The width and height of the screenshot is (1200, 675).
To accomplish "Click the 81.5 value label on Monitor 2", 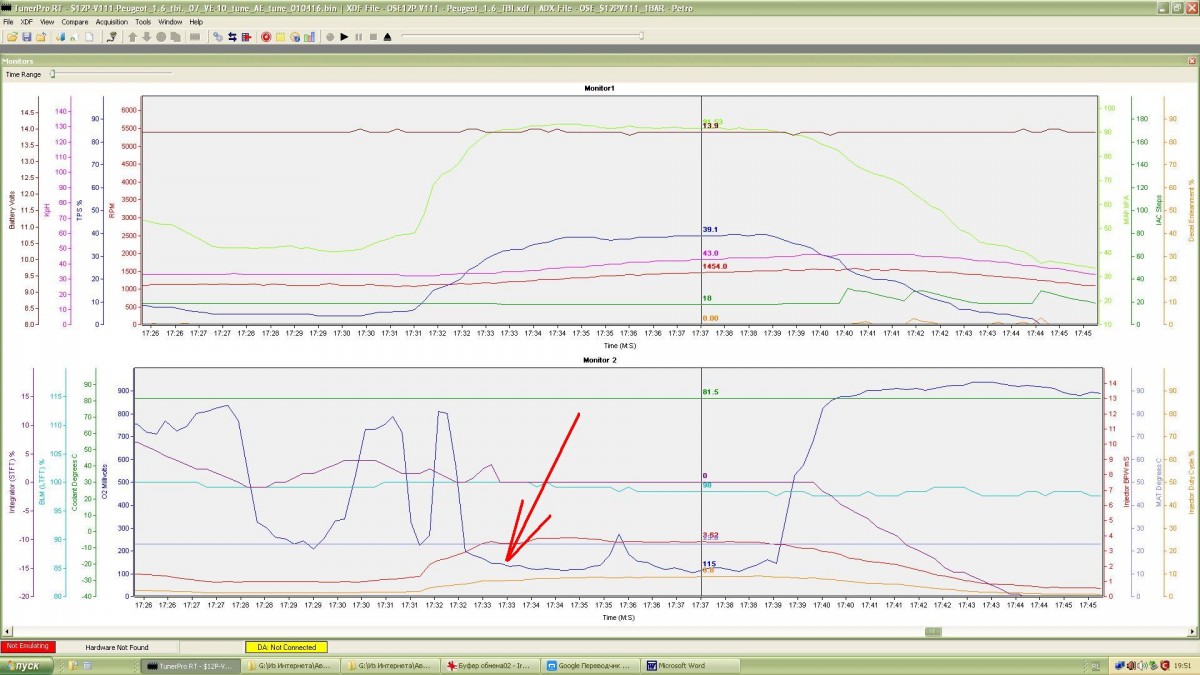I will tap(711, 392).
